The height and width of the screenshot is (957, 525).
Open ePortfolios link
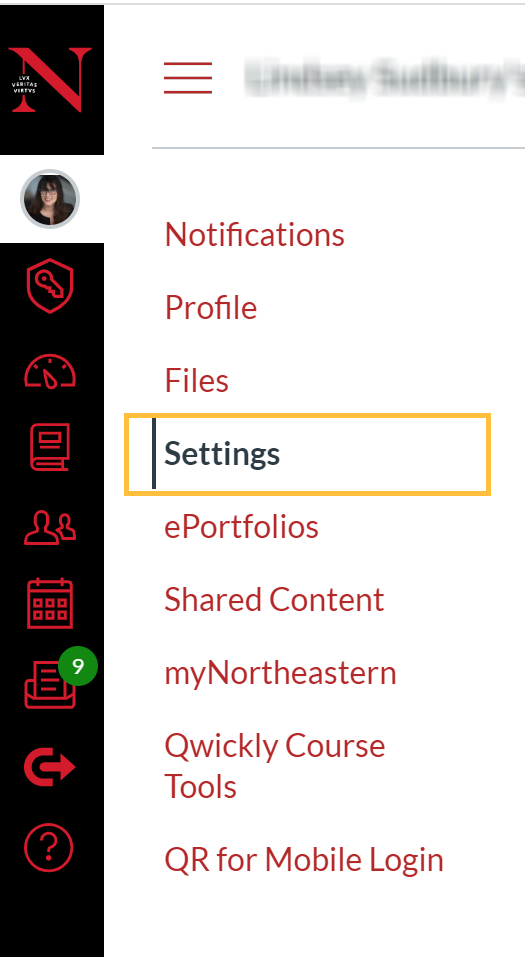242,527
